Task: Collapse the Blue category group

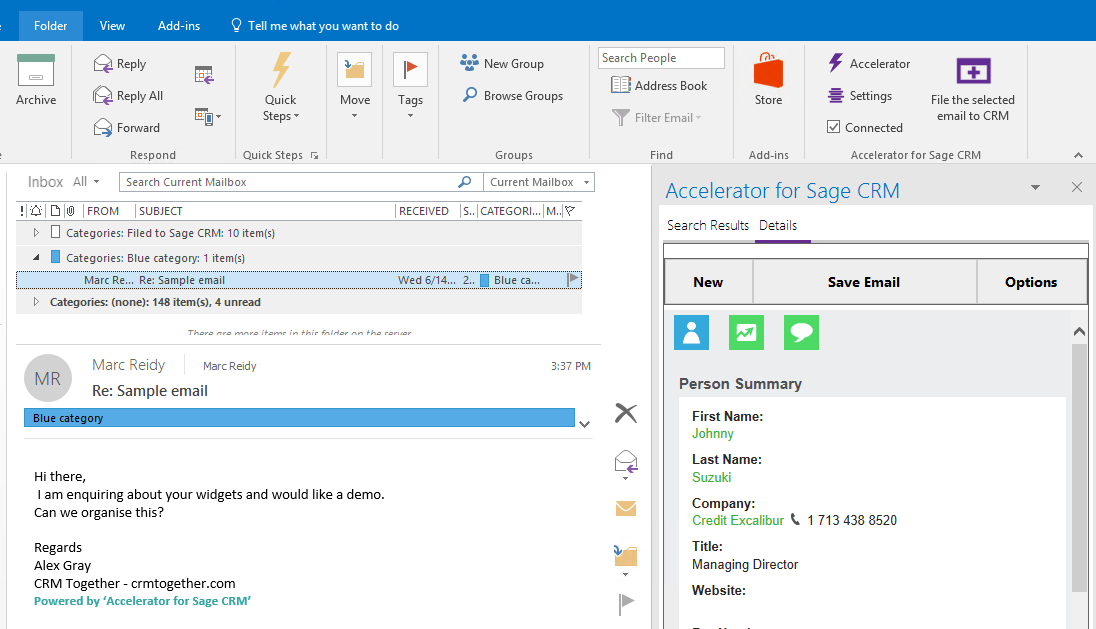Action: (36, 258)
